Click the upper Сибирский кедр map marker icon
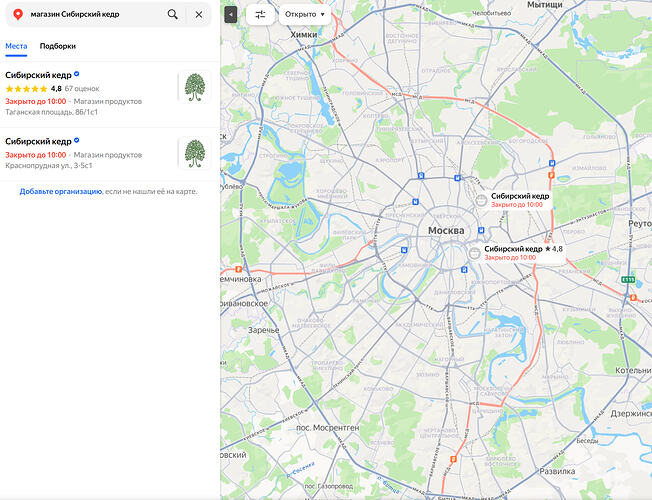652x500 pixels. point(481,200)
